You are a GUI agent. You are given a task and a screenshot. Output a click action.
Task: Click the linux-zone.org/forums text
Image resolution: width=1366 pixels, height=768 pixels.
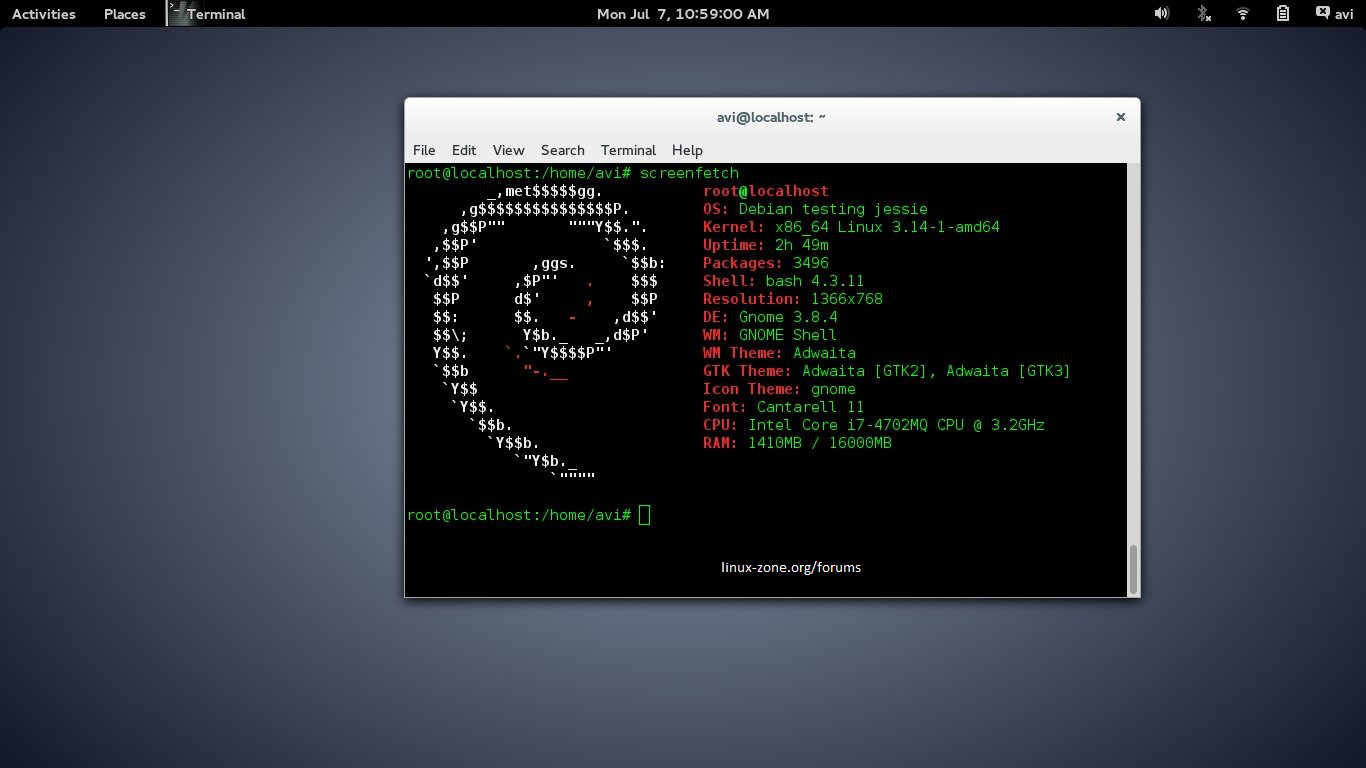(790, 567)
